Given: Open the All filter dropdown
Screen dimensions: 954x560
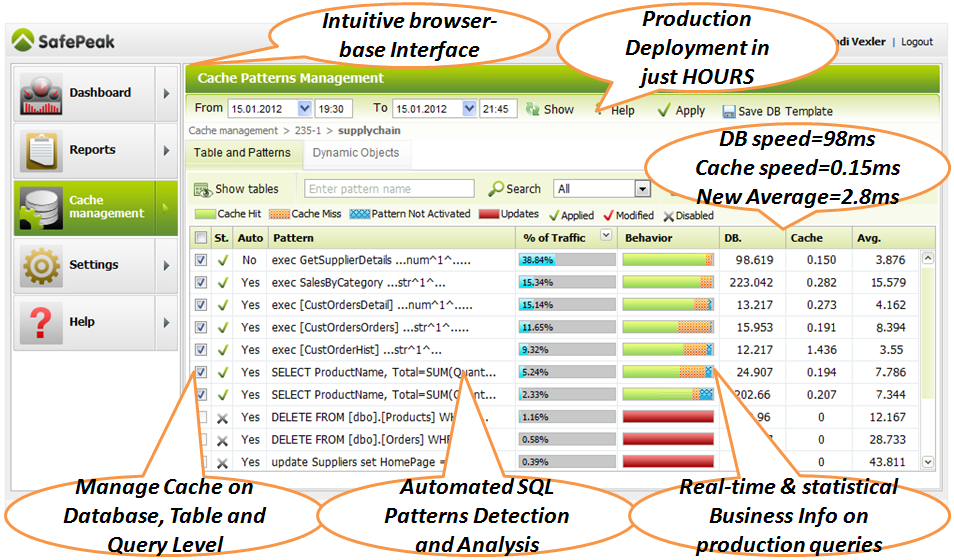Looking at the screenshot, I should 642,189.
